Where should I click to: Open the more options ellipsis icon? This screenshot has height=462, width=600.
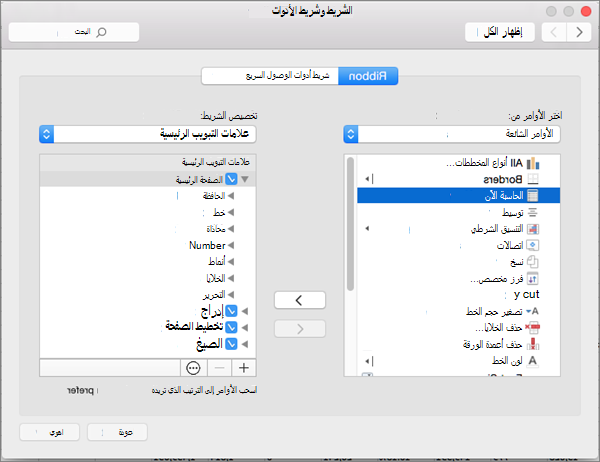[x=193, y=368]
